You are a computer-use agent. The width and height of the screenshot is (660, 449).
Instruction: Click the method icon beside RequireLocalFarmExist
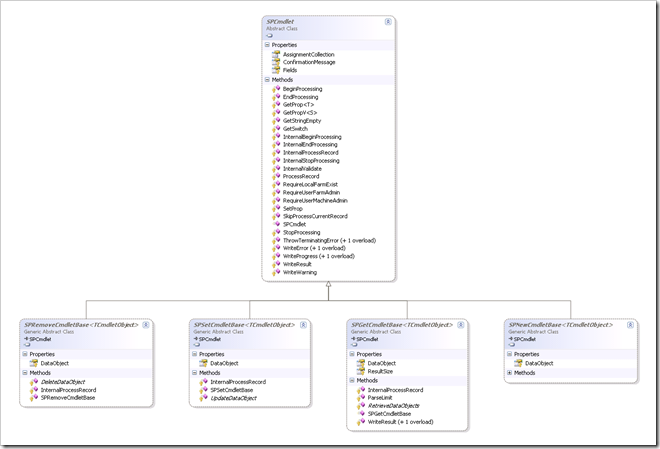(276, 184)
